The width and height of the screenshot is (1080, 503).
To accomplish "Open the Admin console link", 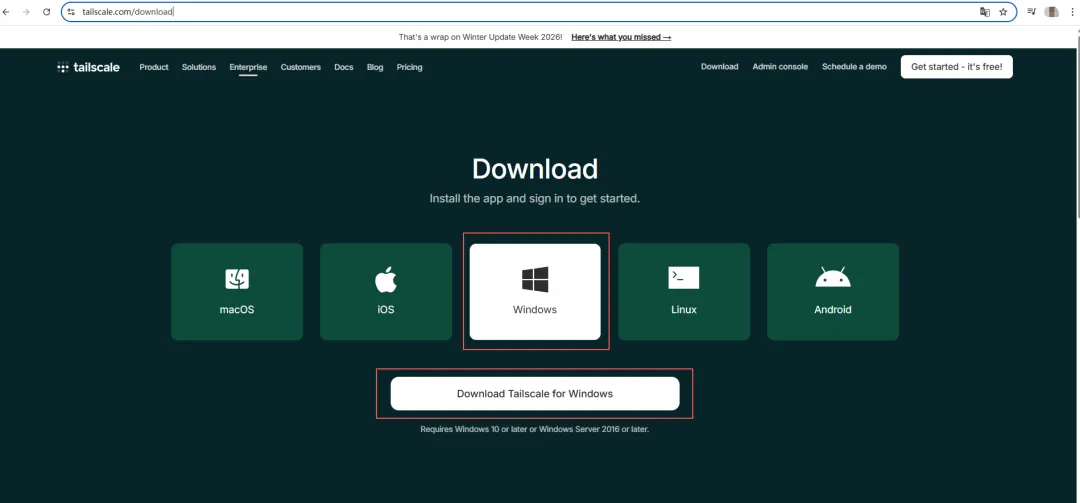I will click(x=780, y=67).
